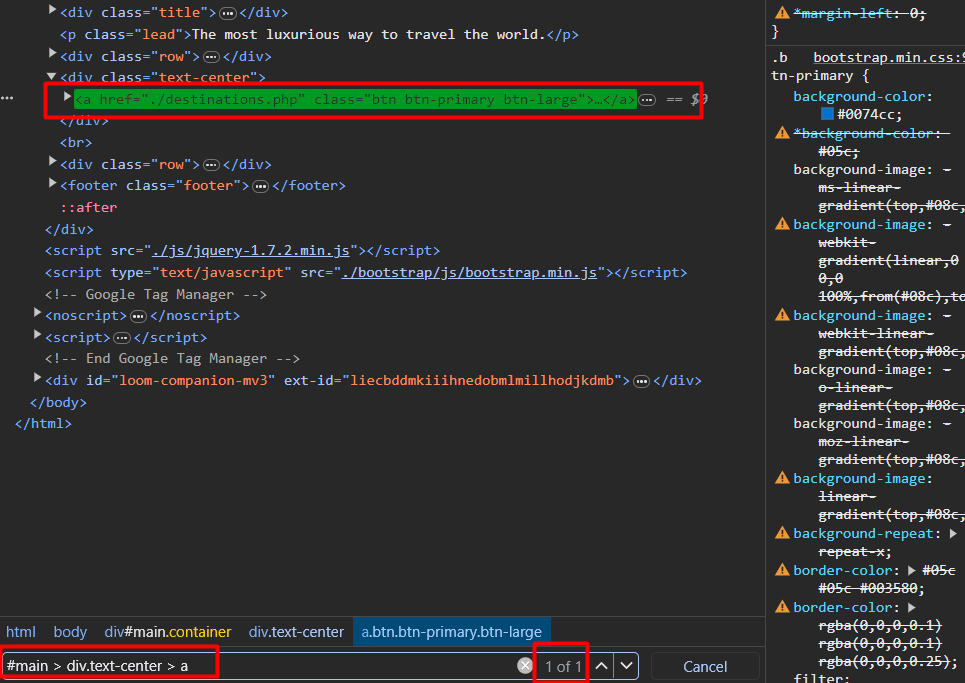Expand the destinations.php anchor node
Viewport: 965px width, 683px height.
(x=67, y=97)
